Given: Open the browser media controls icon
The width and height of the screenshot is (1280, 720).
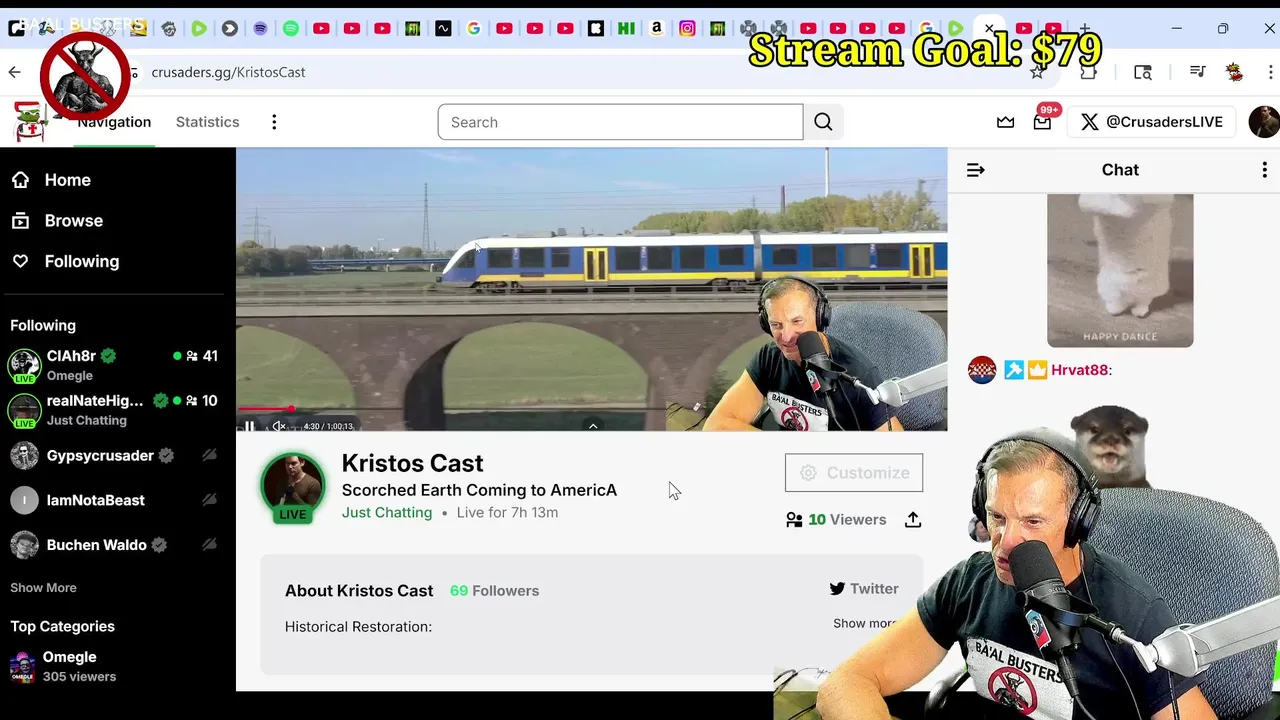Looking at the screenshot, I should [x=1197, y=72].
